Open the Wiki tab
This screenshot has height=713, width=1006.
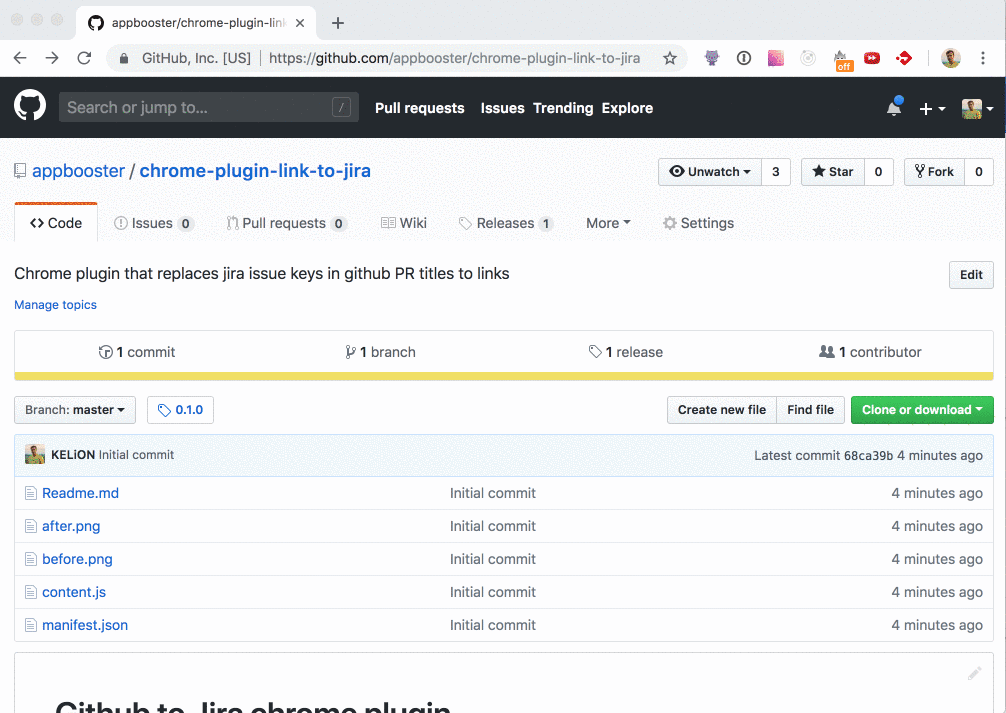[x=404, y=223]
